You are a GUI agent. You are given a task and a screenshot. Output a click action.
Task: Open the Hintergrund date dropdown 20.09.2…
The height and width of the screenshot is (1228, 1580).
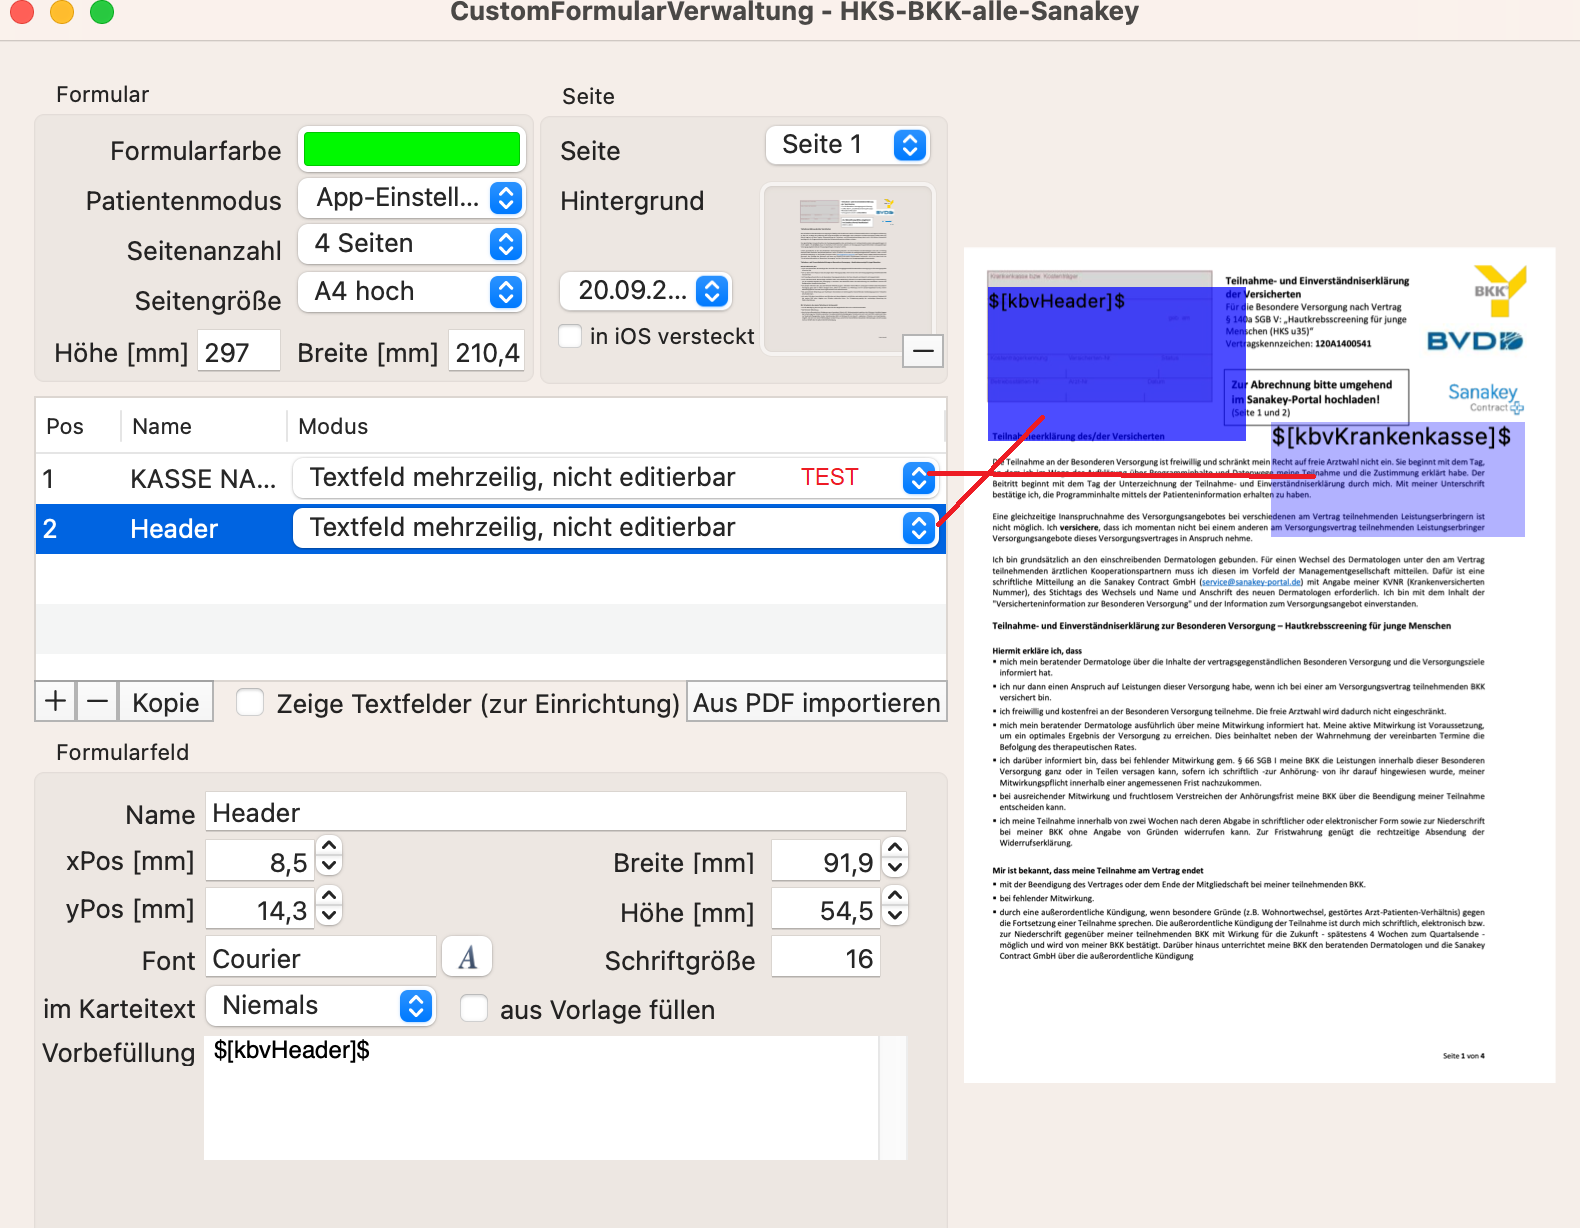coord(646,291)
